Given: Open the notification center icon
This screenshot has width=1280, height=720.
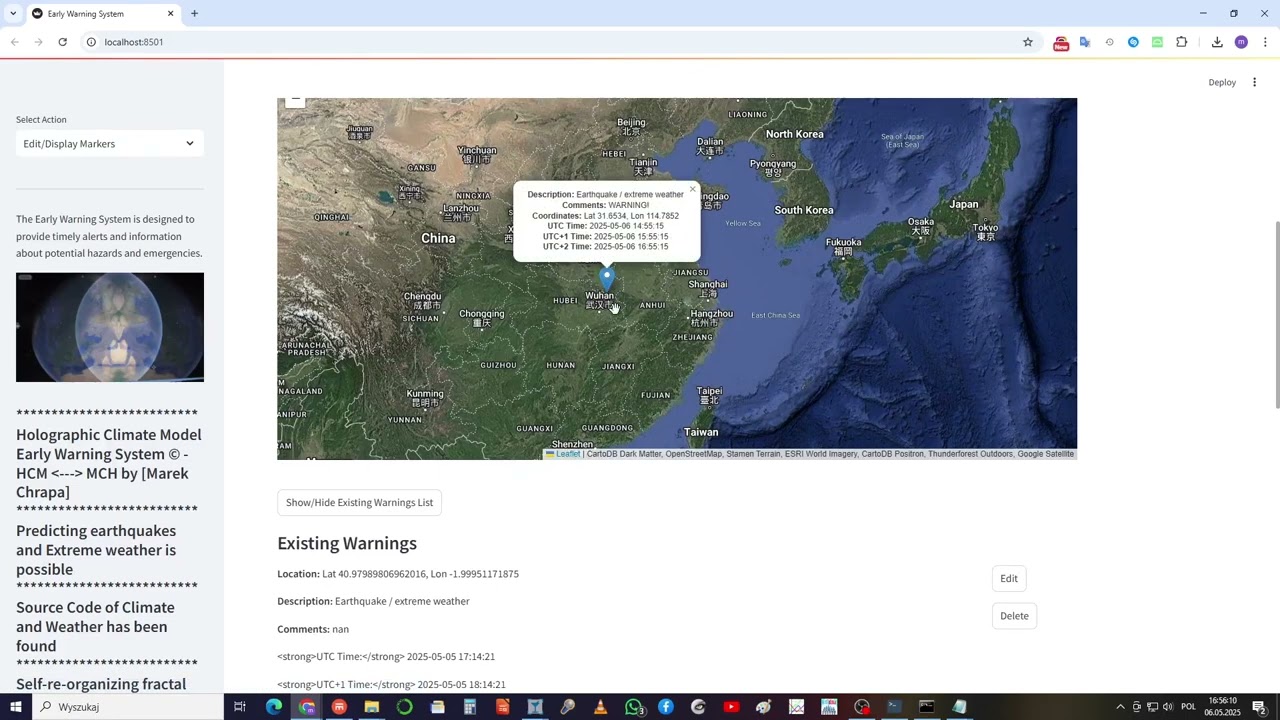Looking at the screenshot, I should pyautogui.click(x=1260, y=707).
